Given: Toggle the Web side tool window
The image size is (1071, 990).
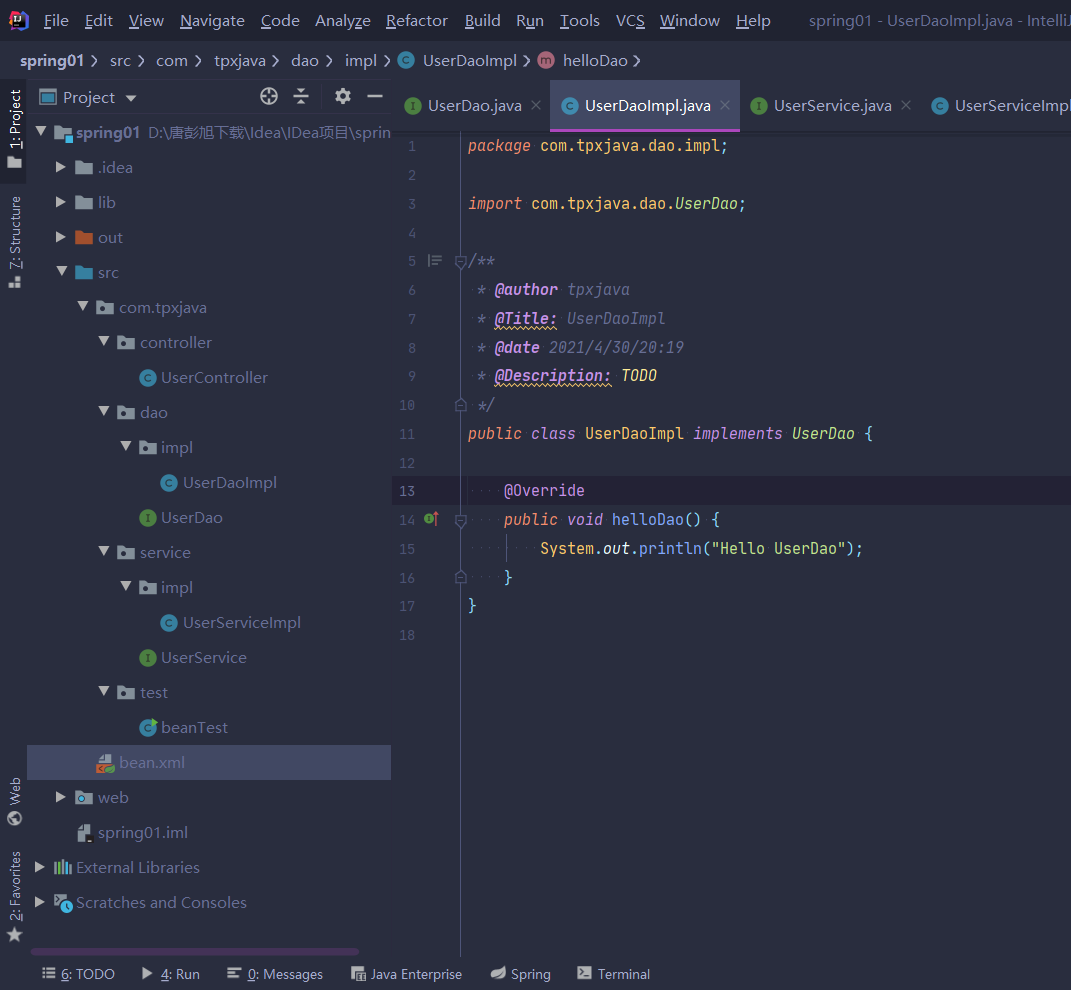Looking at the screenshot, I should point(14,801).
